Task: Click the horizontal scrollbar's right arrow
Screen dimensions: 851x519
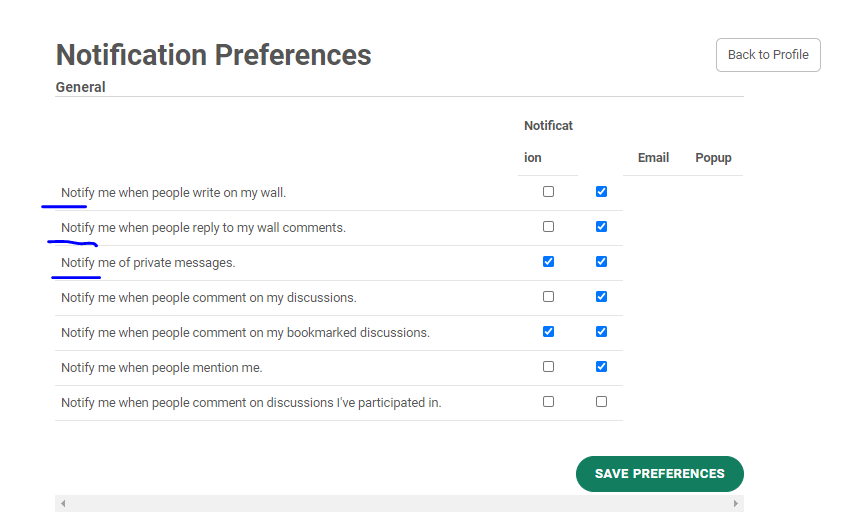Action: [736, 503]
